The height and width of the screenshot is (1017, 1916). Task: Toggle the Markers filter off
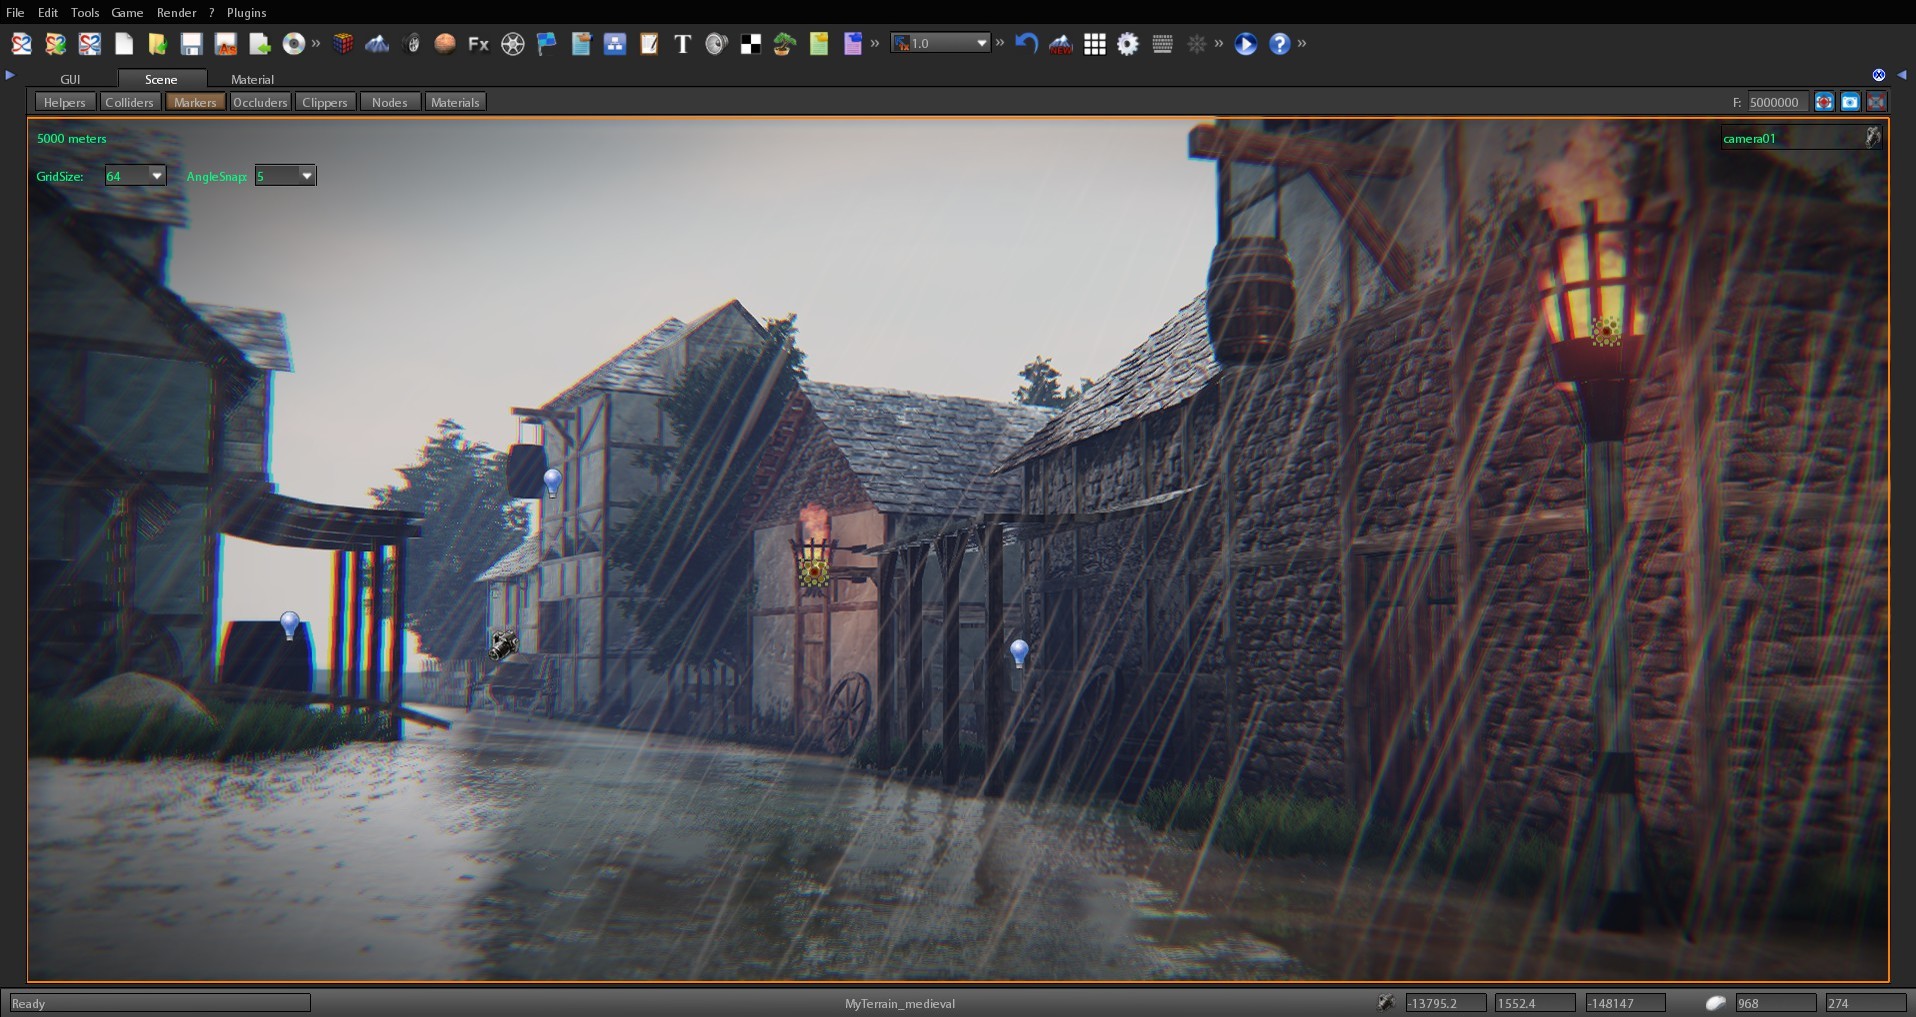pos(195,101)
